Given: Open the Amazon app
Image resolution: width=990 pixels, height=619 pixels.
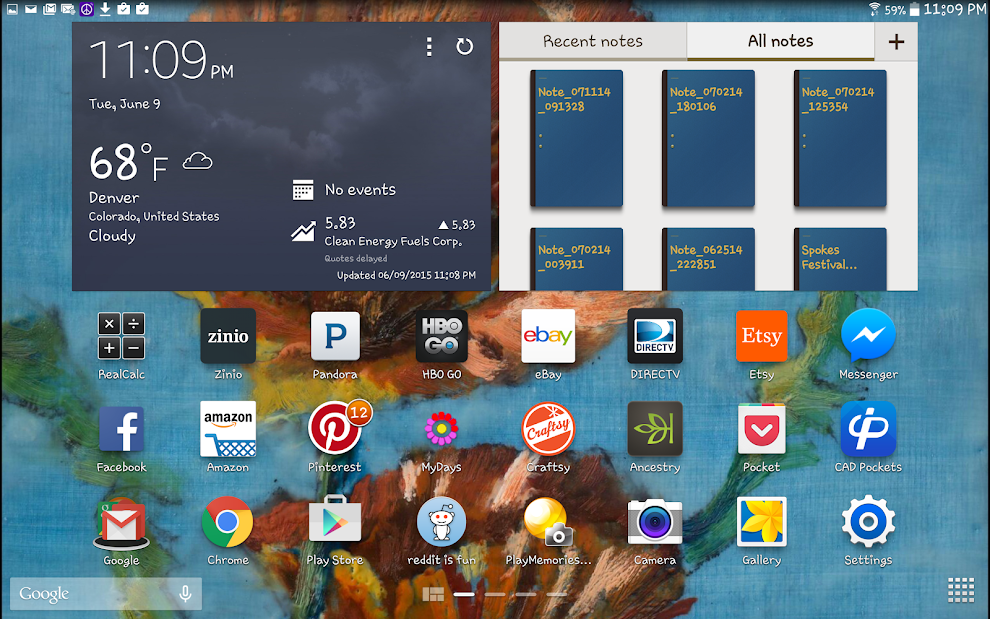Looking at the screenshot, I should coord(228,429).
